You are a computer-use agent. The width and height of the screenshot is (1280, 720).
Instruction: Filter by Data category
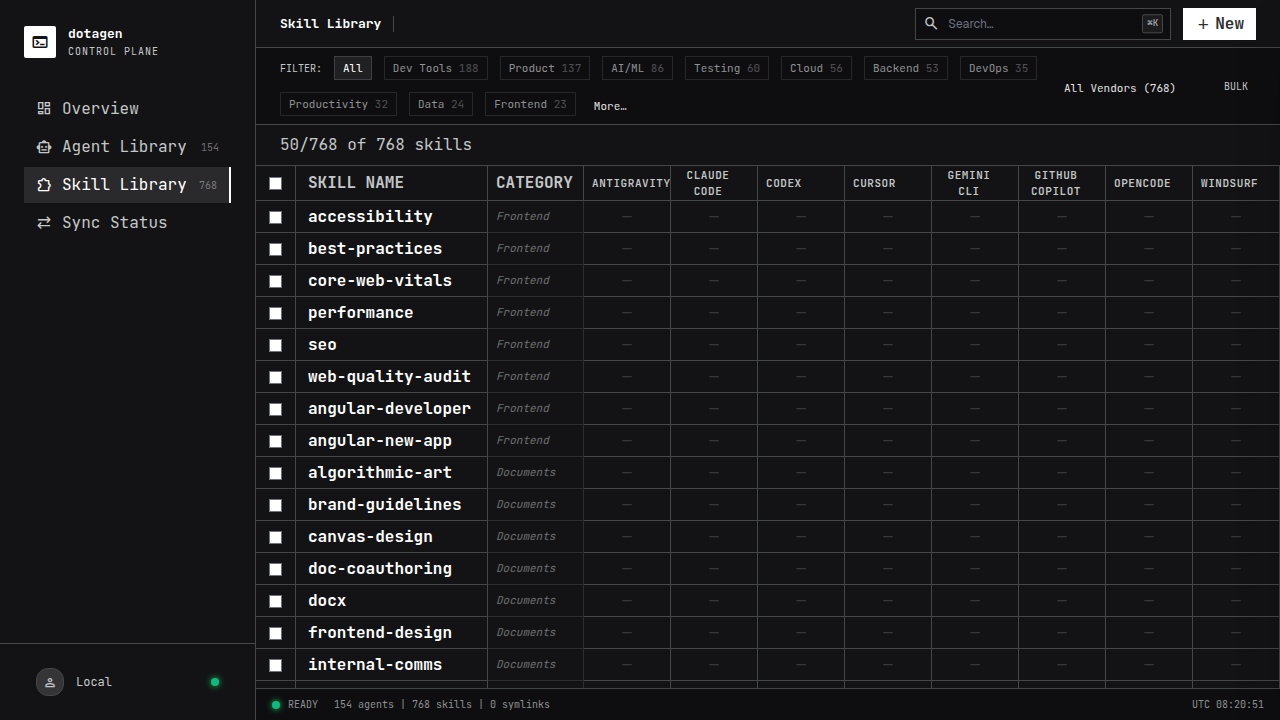tap(441, 104)
